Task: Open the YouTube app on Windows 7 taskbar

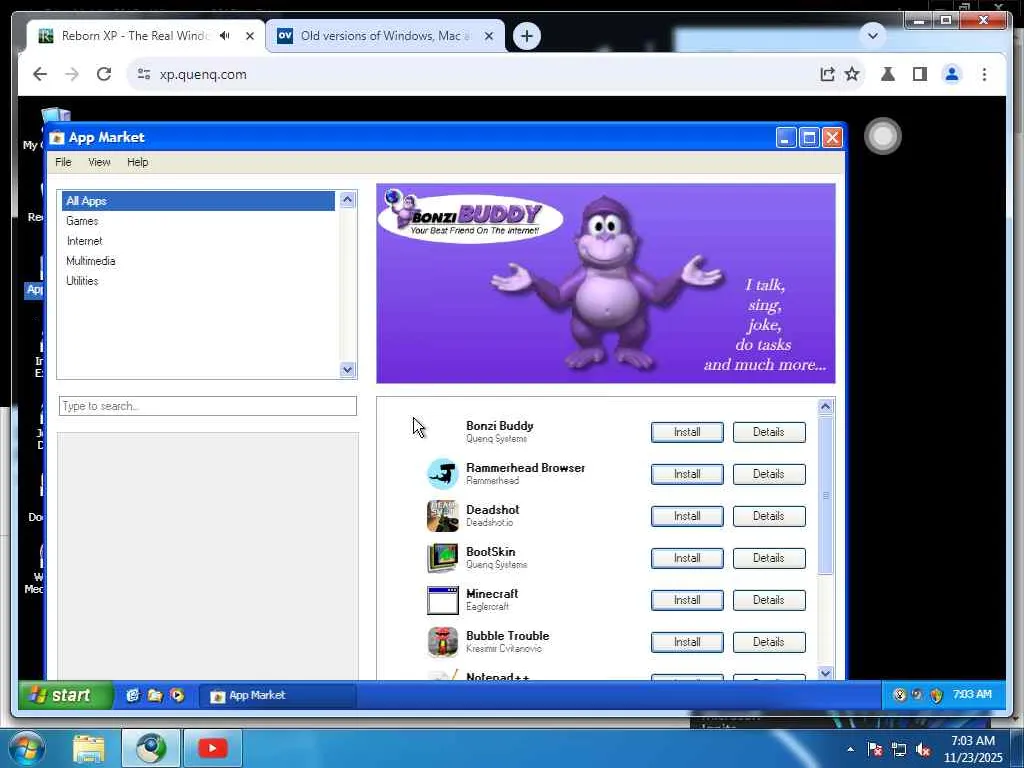Action: [212, 748]
